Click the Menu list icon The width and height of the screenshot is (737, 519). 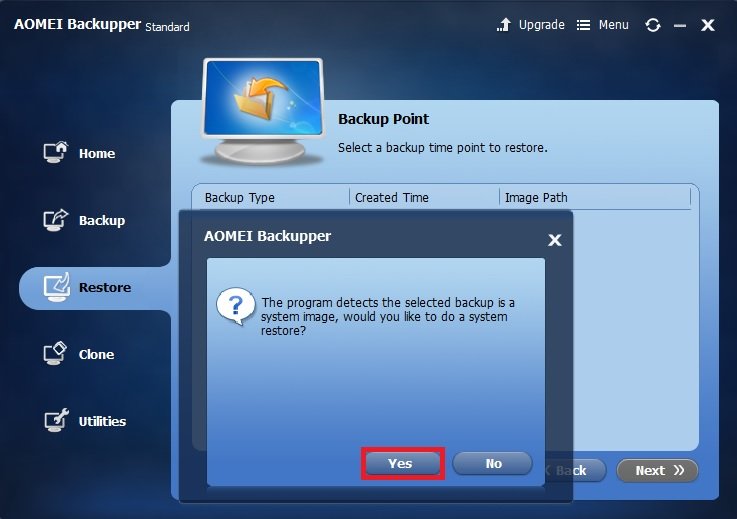(583, 25)
